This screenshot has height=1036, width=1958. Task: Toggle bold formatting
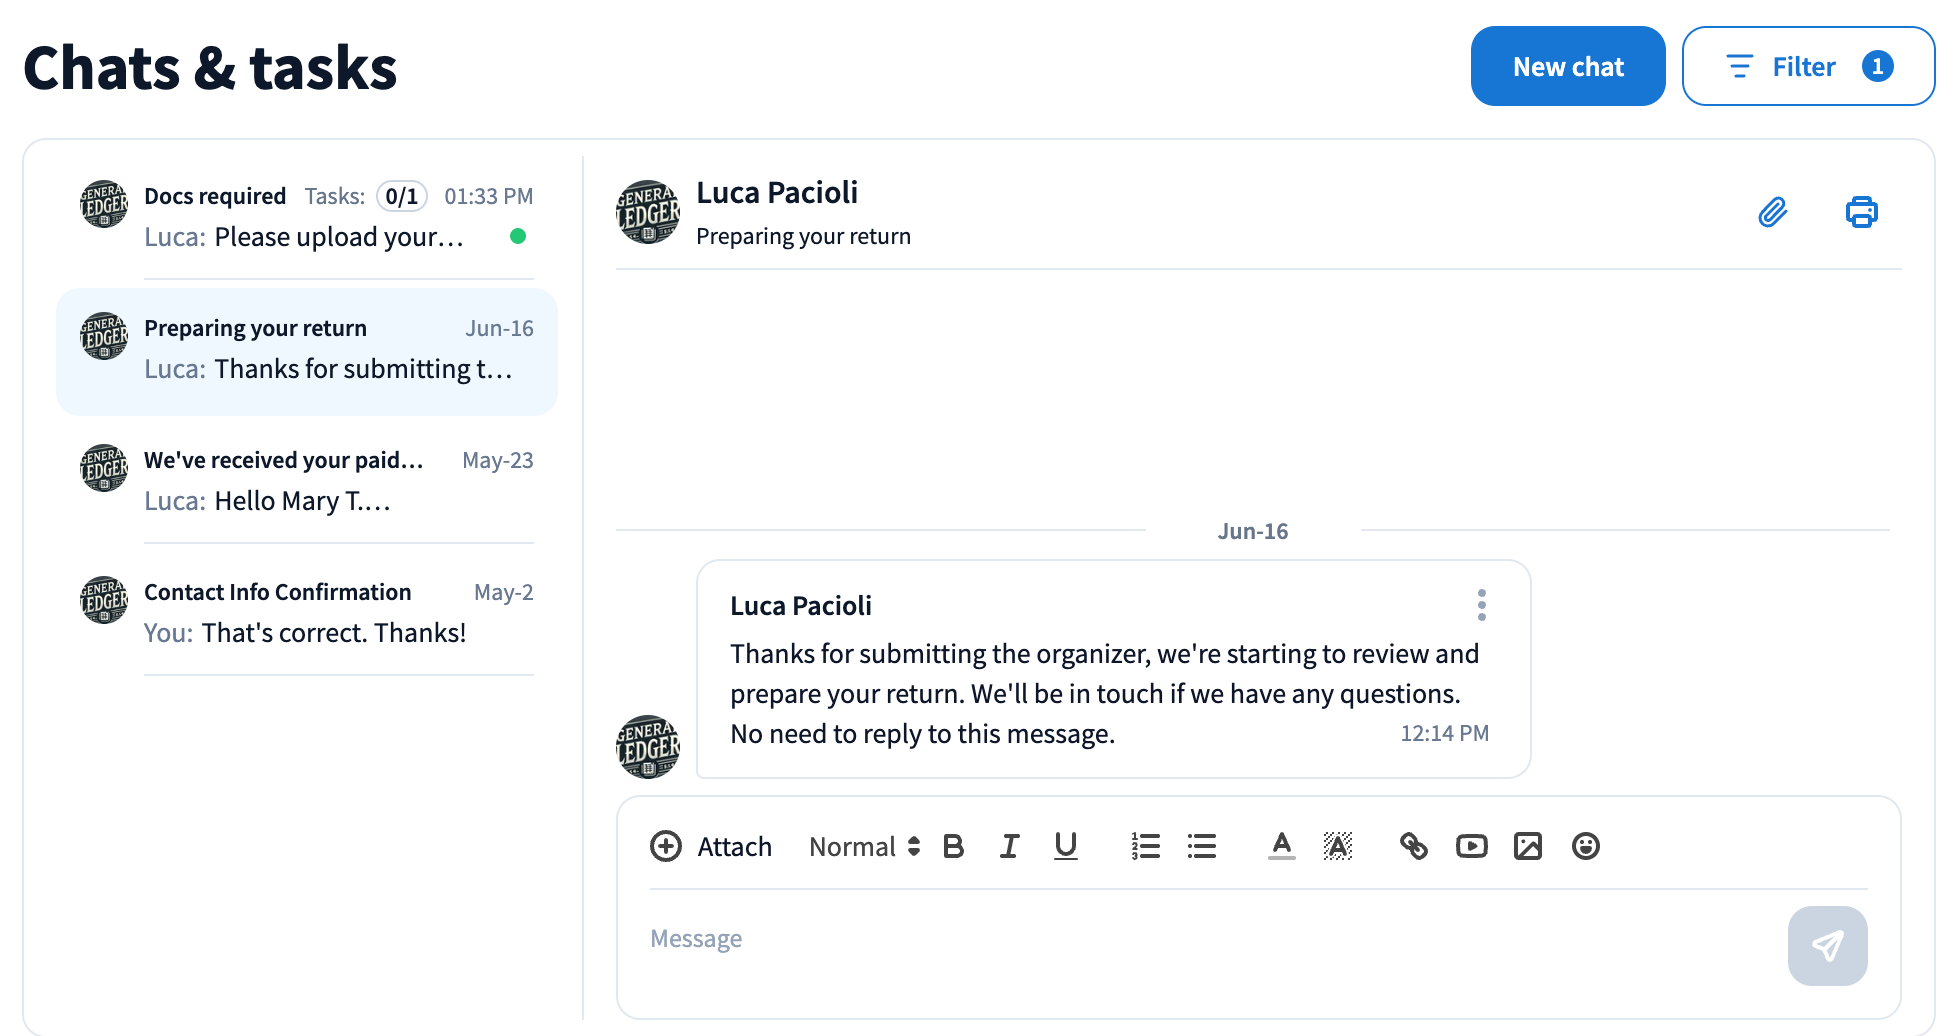[x=953, y=846]
